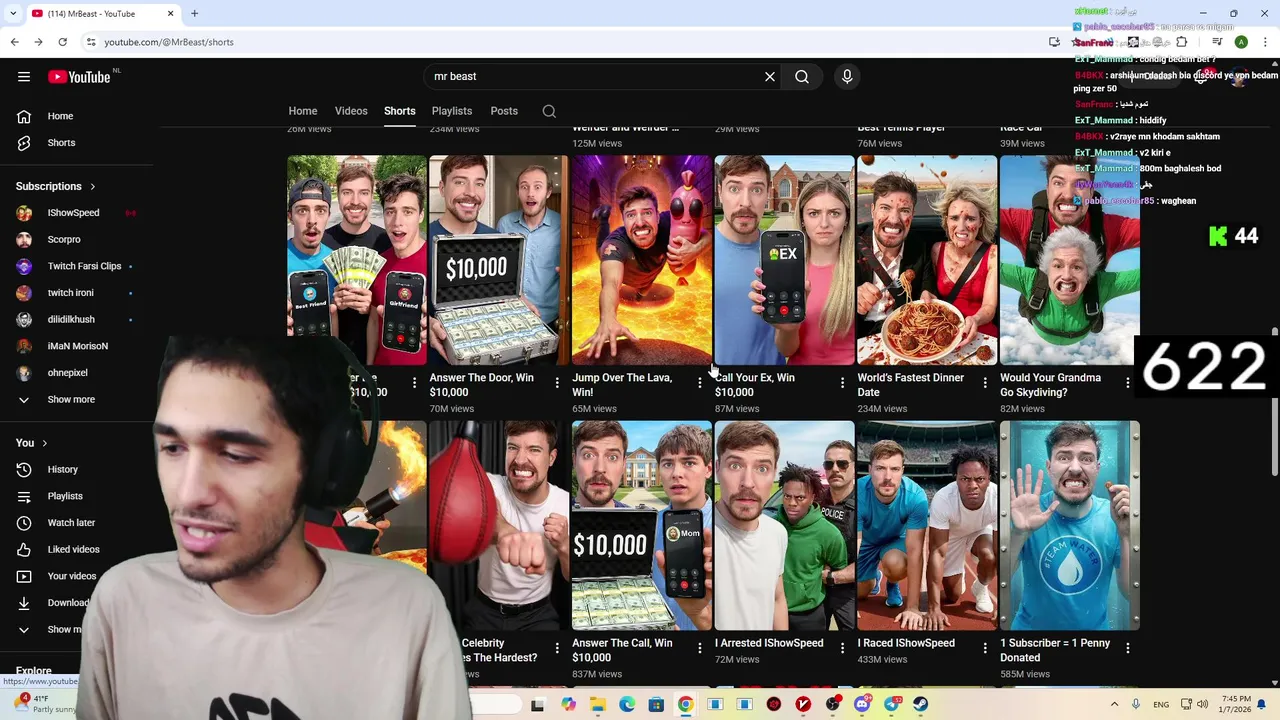
Task: Open options for Would Your Grandma Go Skydiving
Action: coord(1128,383)
